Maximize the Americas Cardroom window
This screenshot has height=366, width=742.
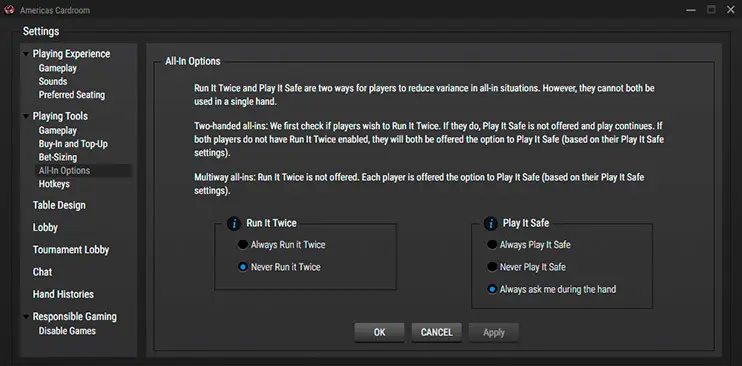click(711, 9)
